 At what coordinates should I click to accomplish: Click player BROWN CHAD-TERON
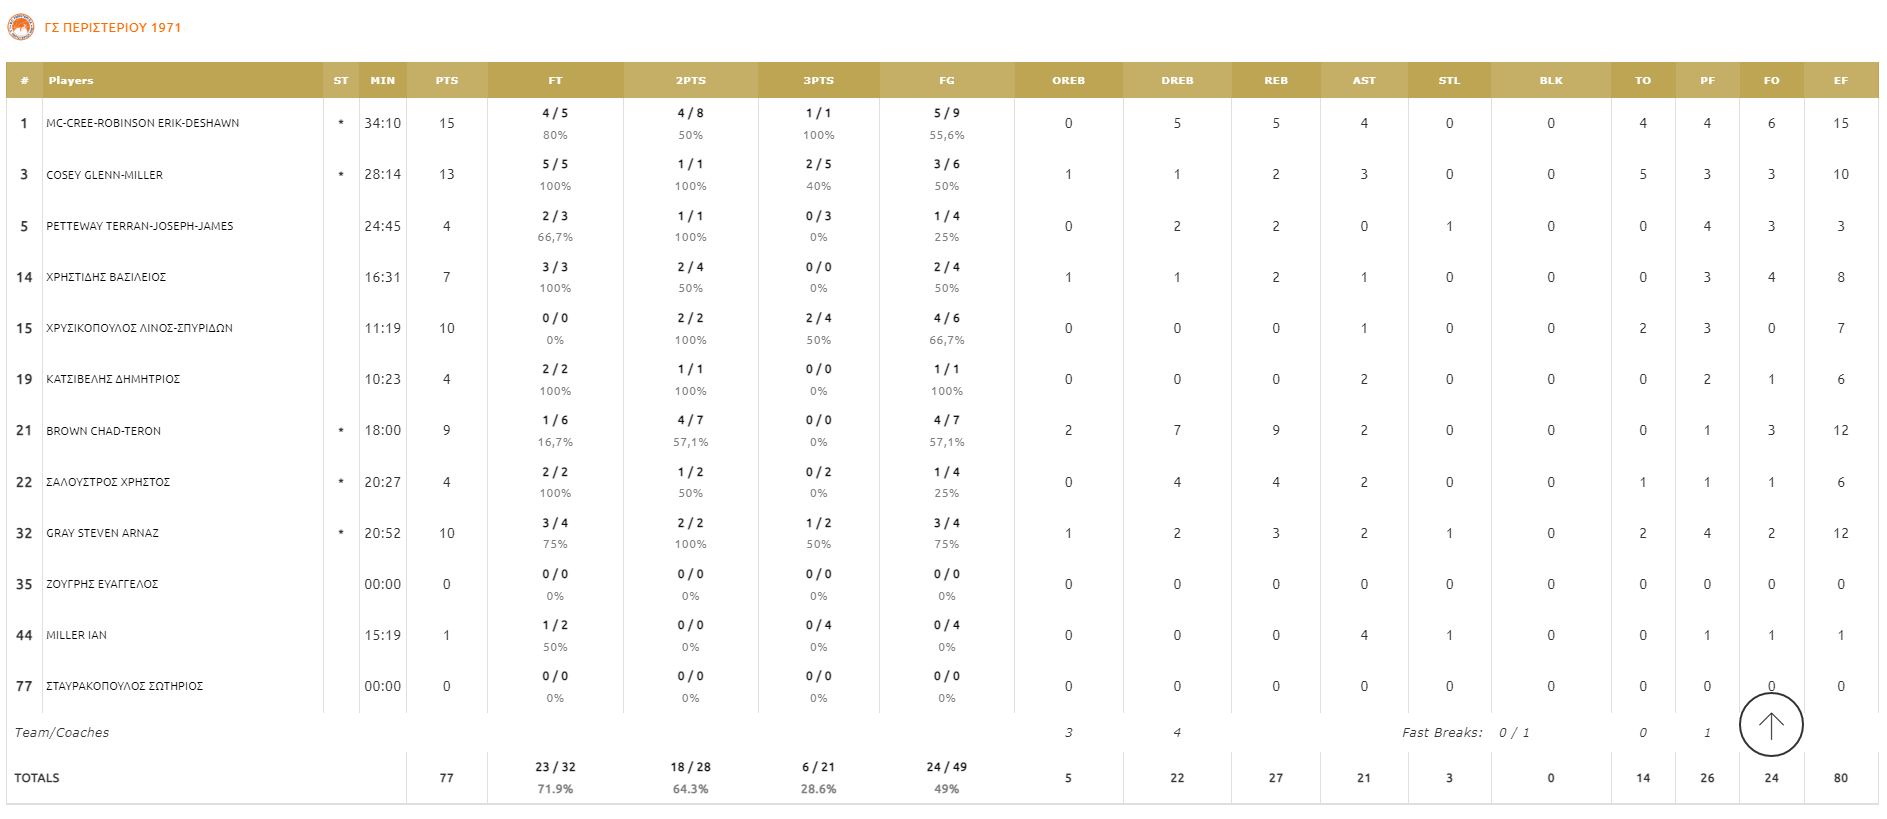[x=103, y=431]
